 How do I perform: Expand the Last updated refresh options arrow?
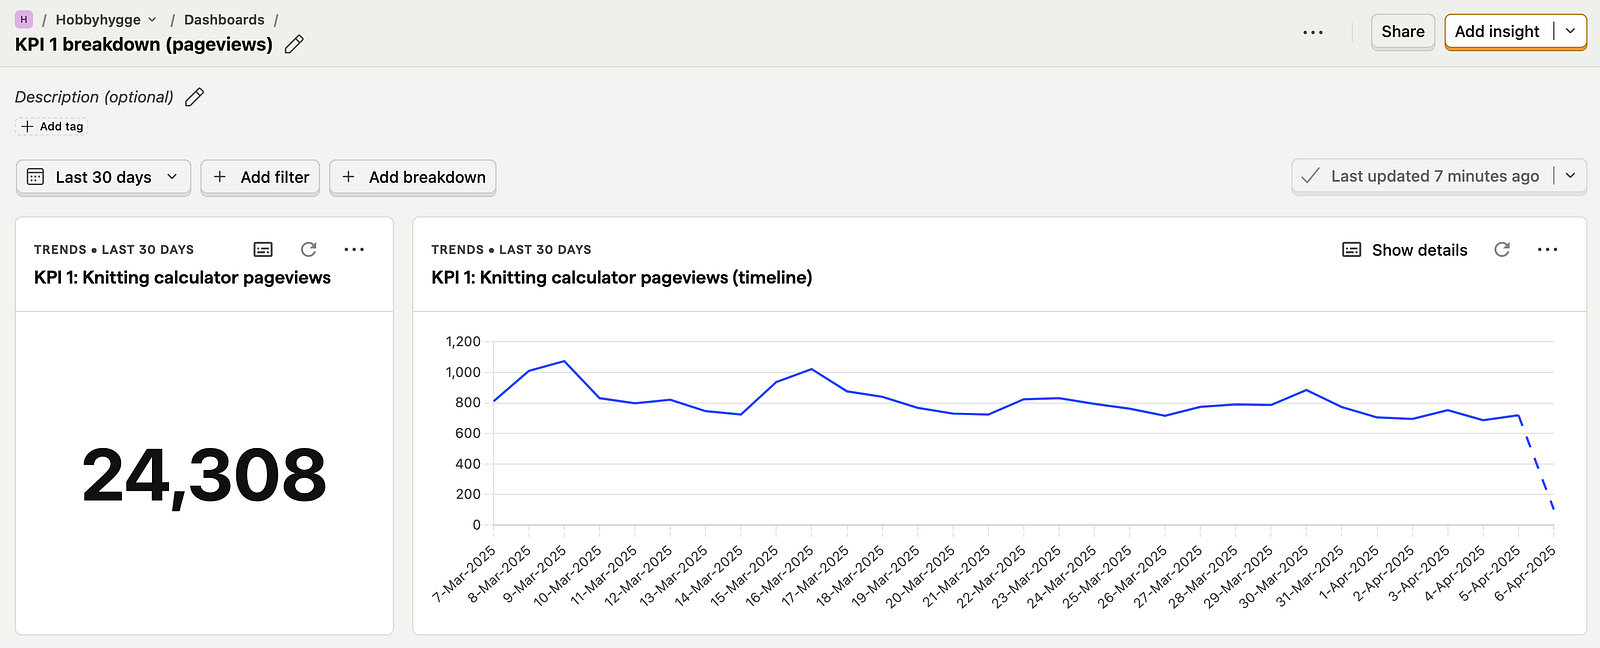click(1570, 175)
